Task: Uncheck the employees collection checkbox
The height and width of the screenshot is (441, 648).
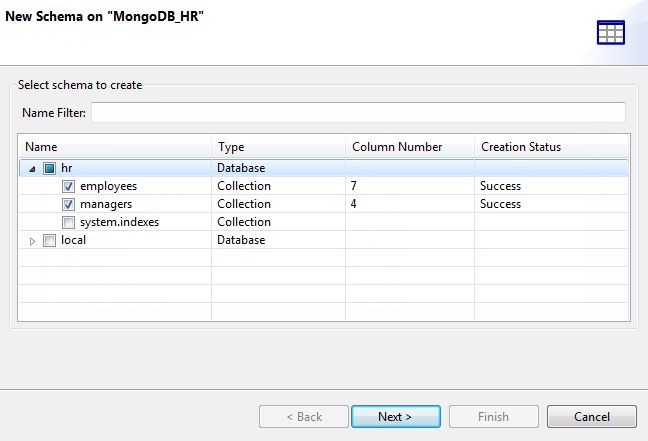Action: [68, 186]
